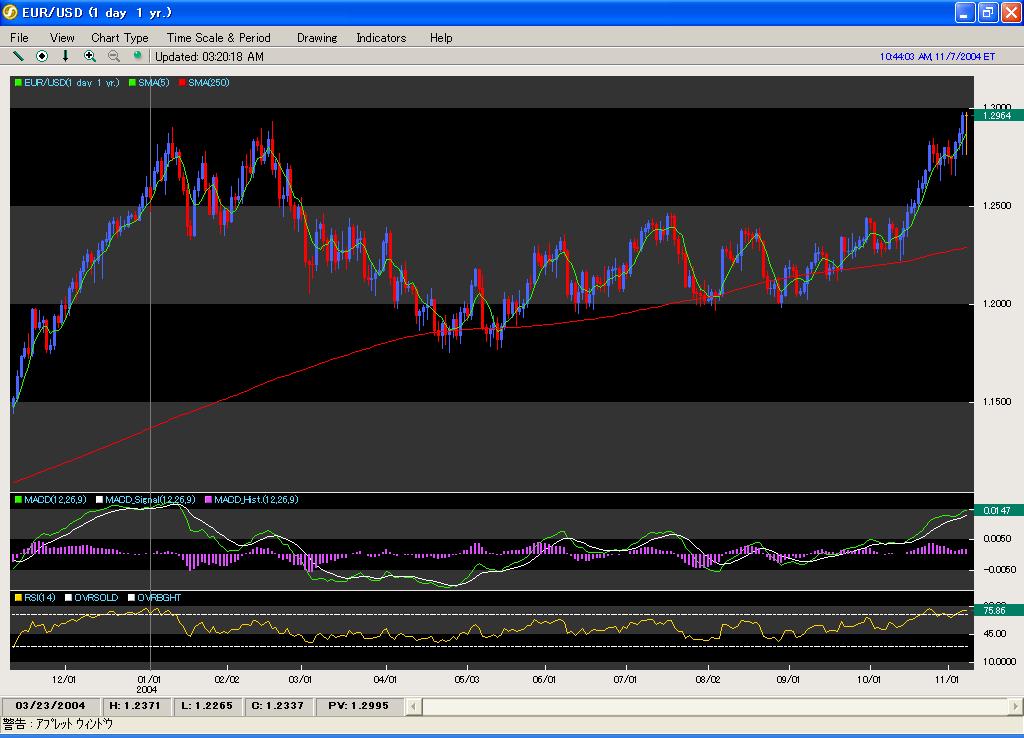Click the SMA(5) legend label

154,82
